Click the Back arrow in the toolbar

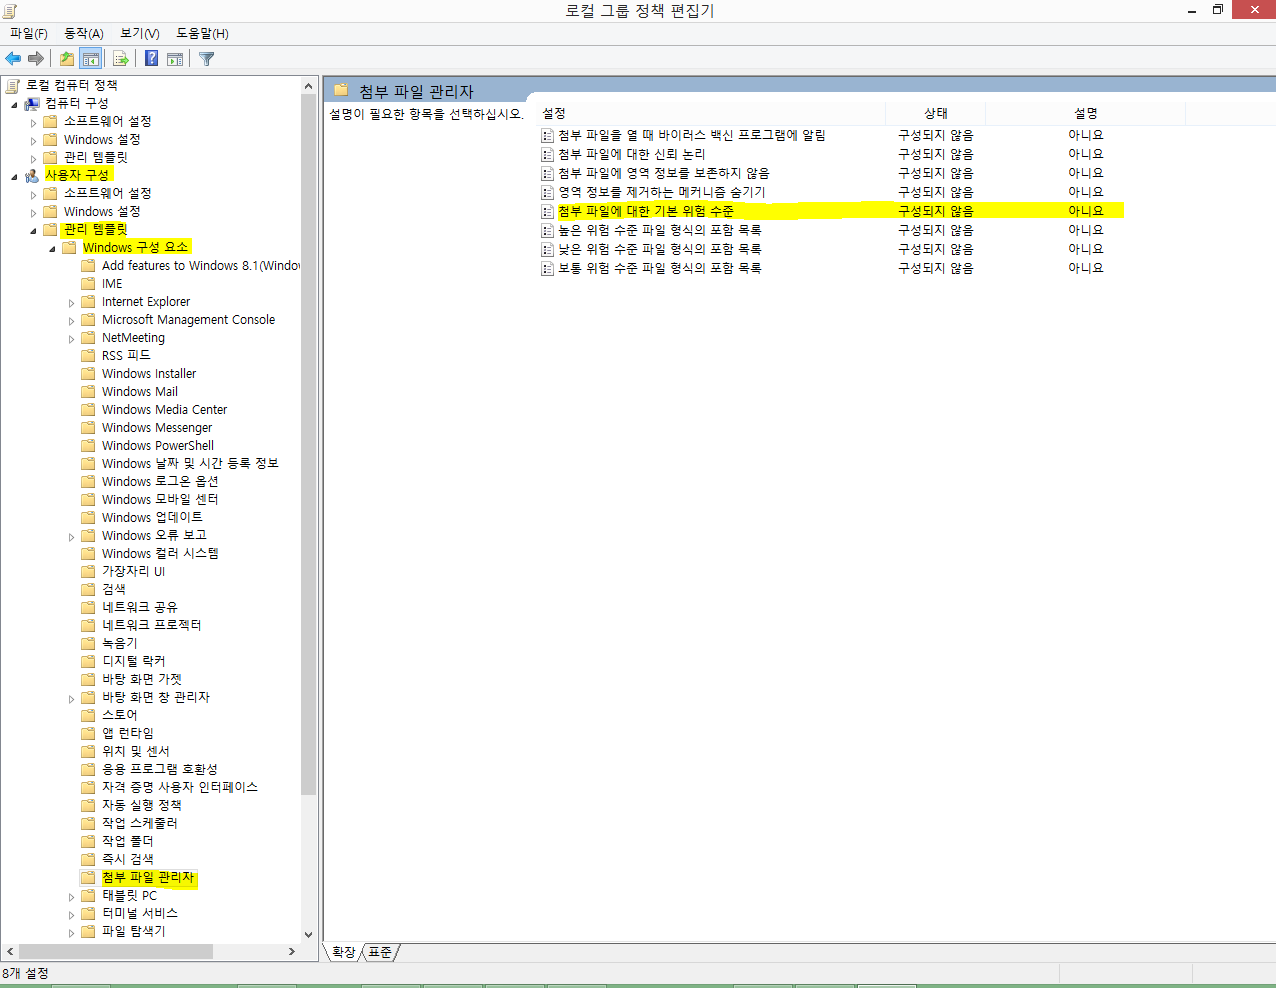click(x=13, y=59)
